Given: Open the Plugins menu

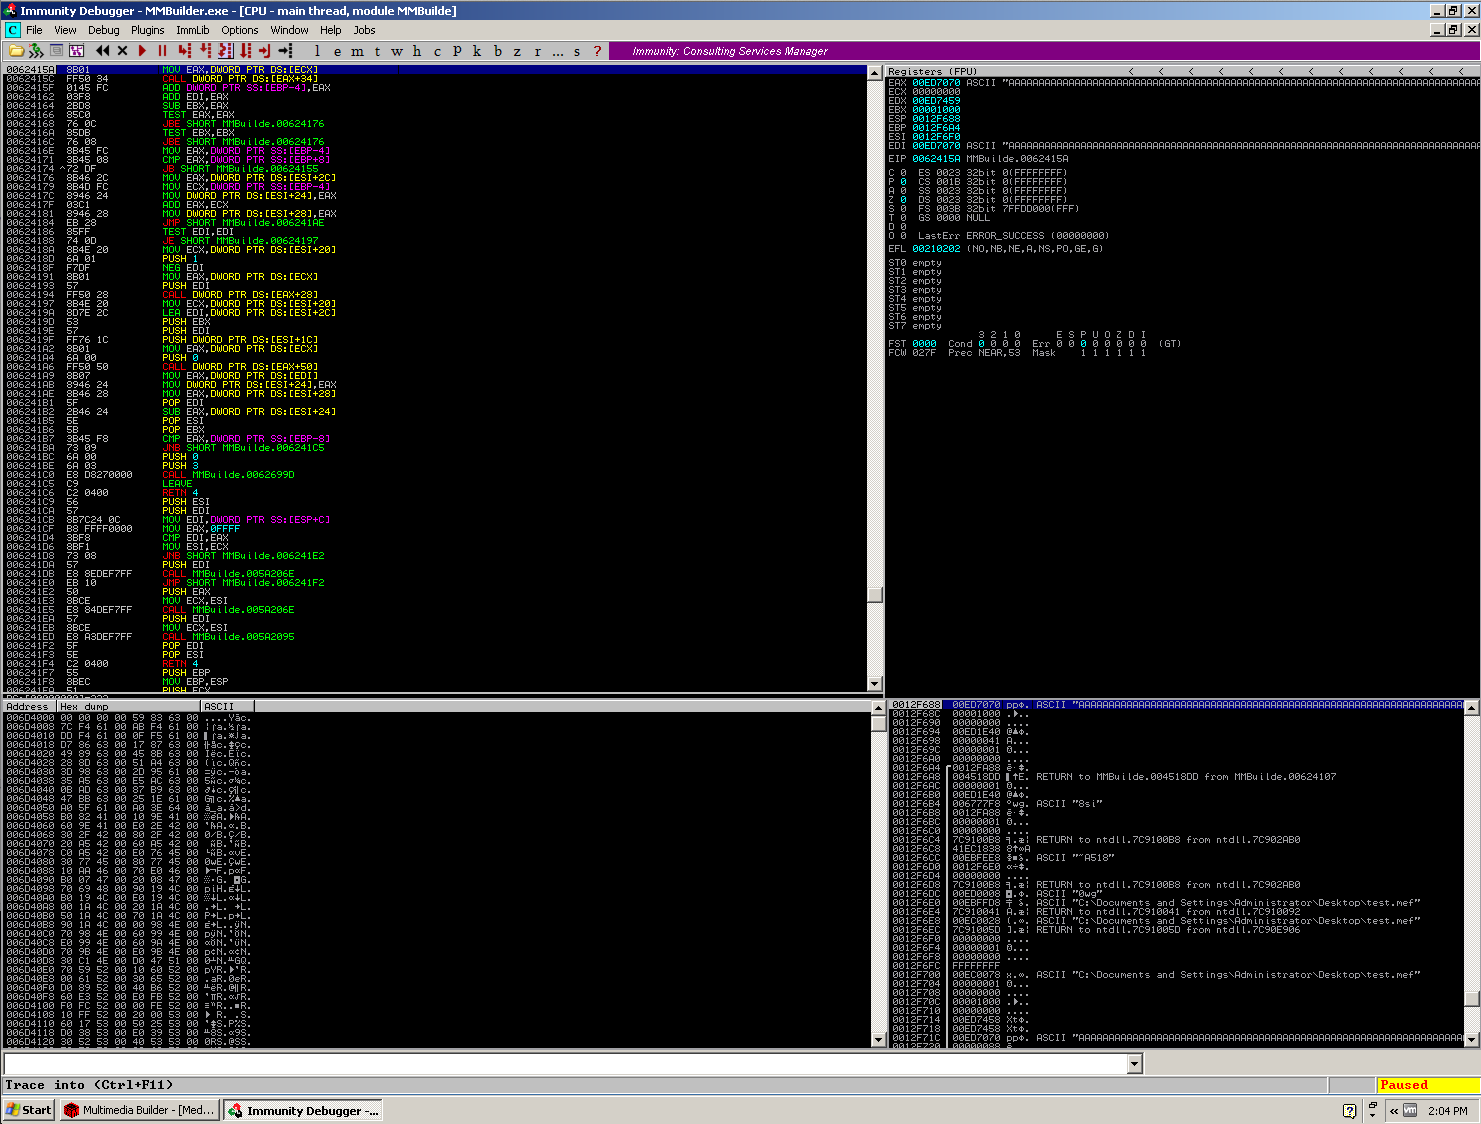Looking at the screenshot, I should tap(148, 30).
